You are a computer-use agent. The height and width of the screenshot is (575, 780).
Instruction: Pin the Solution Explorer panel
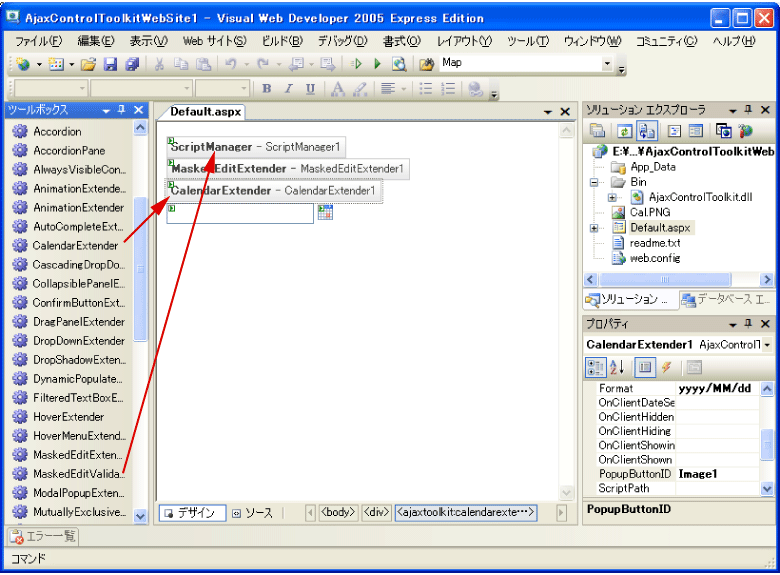coord(748,110)
